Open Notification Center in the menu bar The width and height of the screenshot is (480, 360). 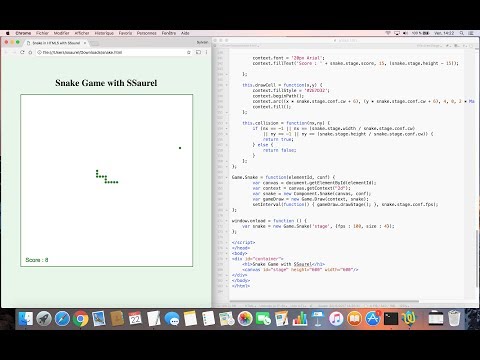point(471,33)
